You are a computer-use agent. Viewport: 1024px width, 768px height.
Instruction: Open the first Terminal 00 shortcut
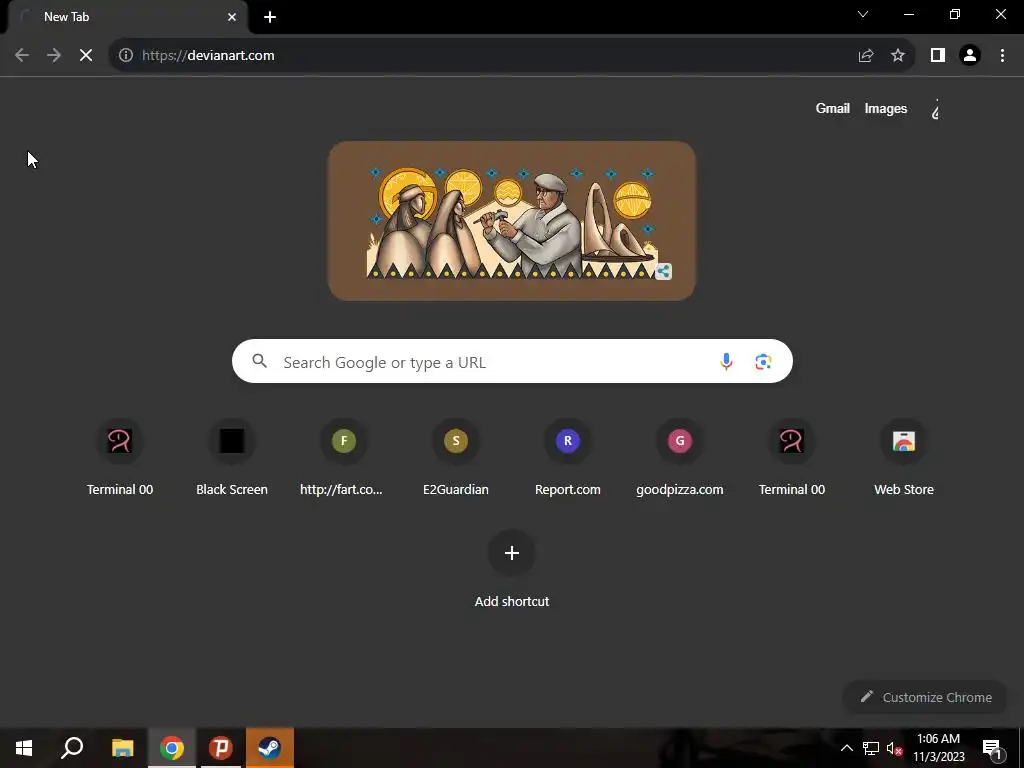[x=120, y=457]
